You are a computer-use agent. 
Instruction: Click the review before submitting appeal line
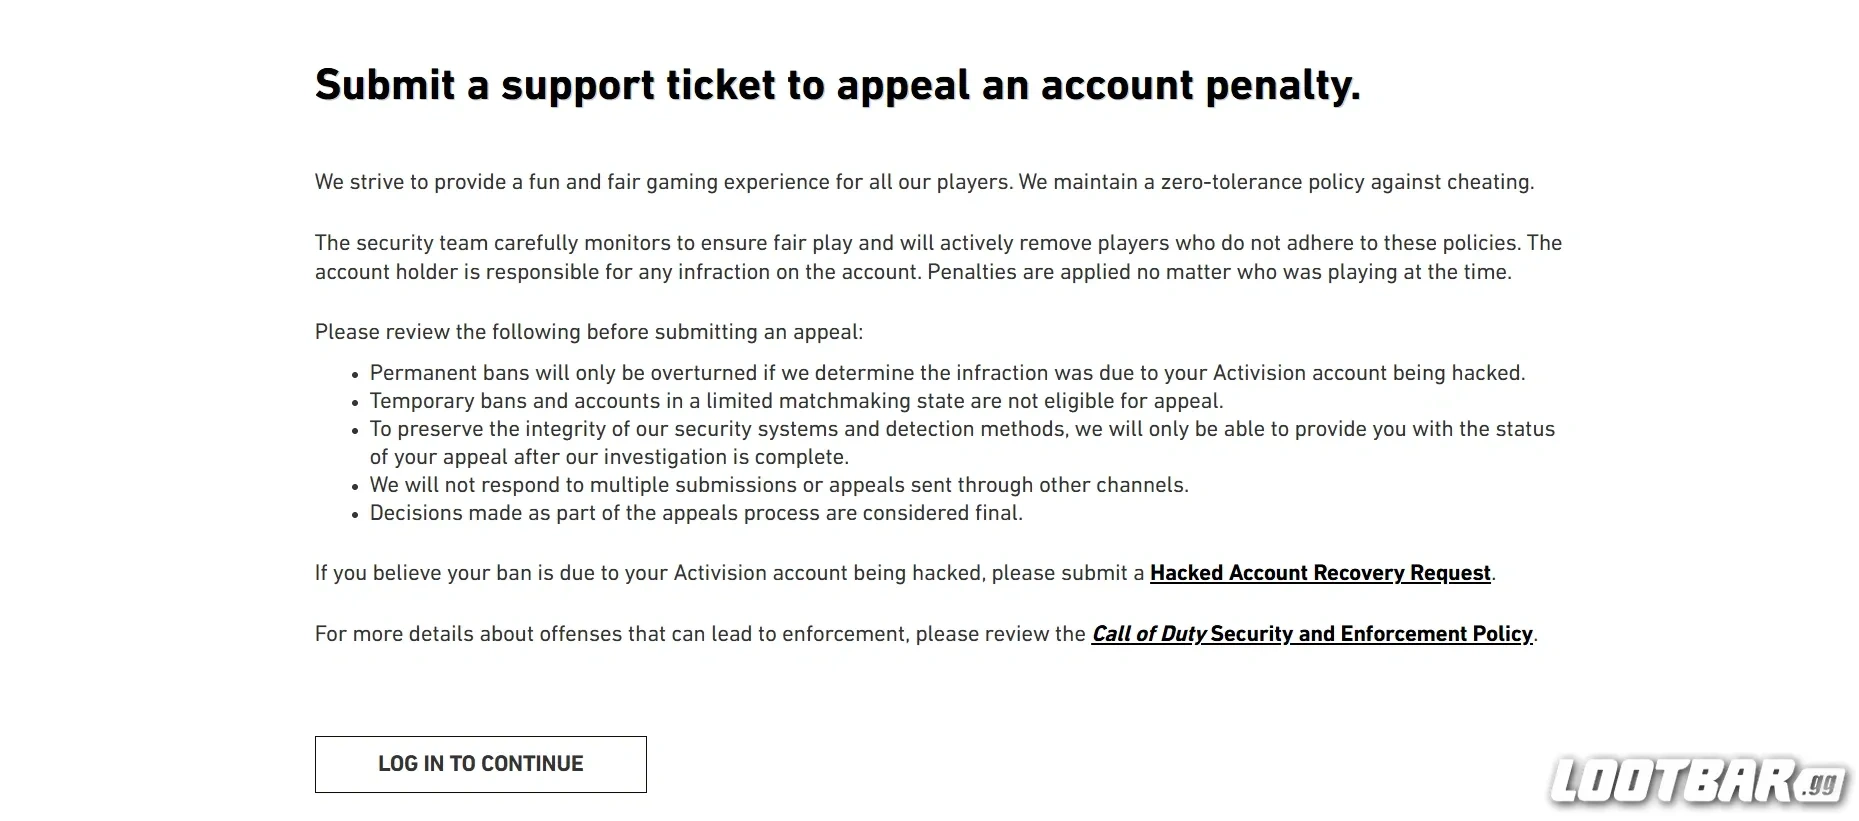[x=590, y=331]
